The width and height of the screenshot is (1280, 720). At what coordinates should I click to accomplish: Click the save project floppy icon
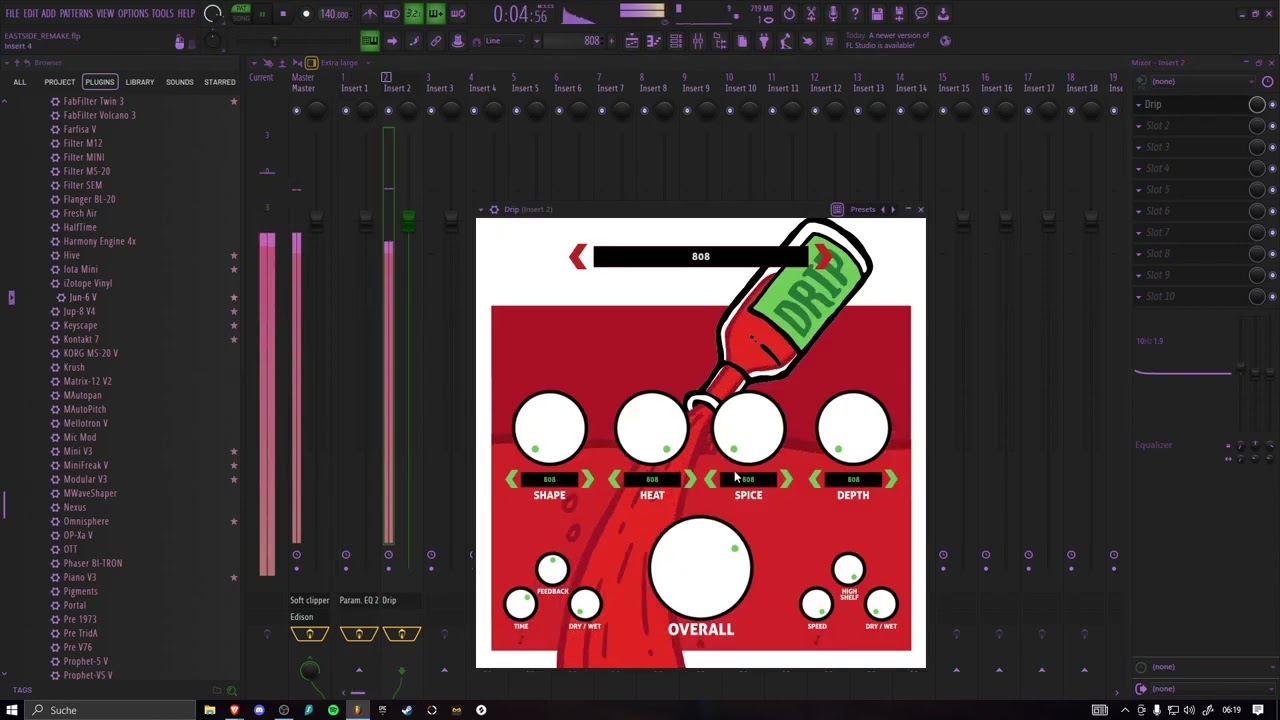pos(877,14)
